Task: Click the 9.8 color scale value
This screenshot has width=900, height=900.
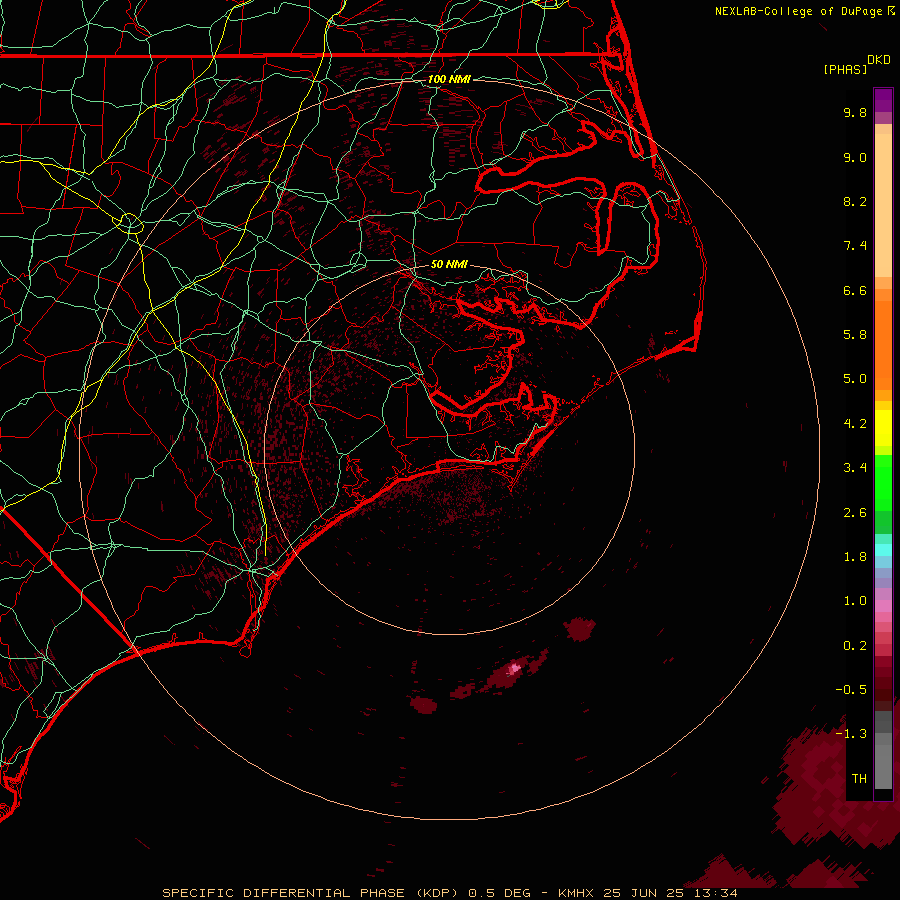Action: (855, 112)
